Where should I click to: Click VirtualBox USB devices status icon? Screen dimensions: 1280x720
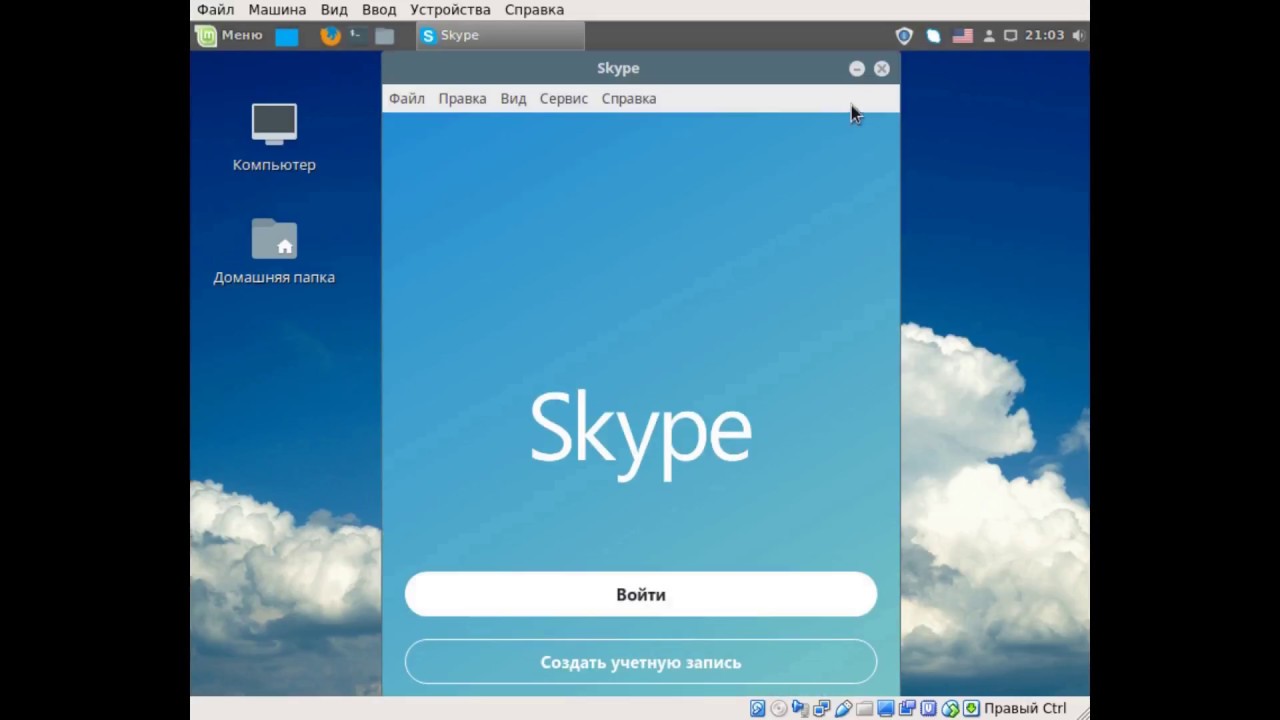click(844, 708)
